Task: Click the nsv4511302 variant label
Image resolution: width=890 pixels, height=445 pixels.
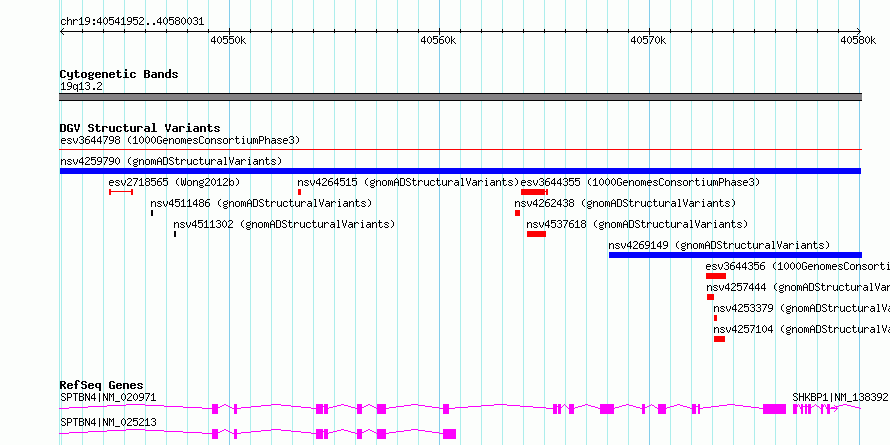Action: coord(284,224)
